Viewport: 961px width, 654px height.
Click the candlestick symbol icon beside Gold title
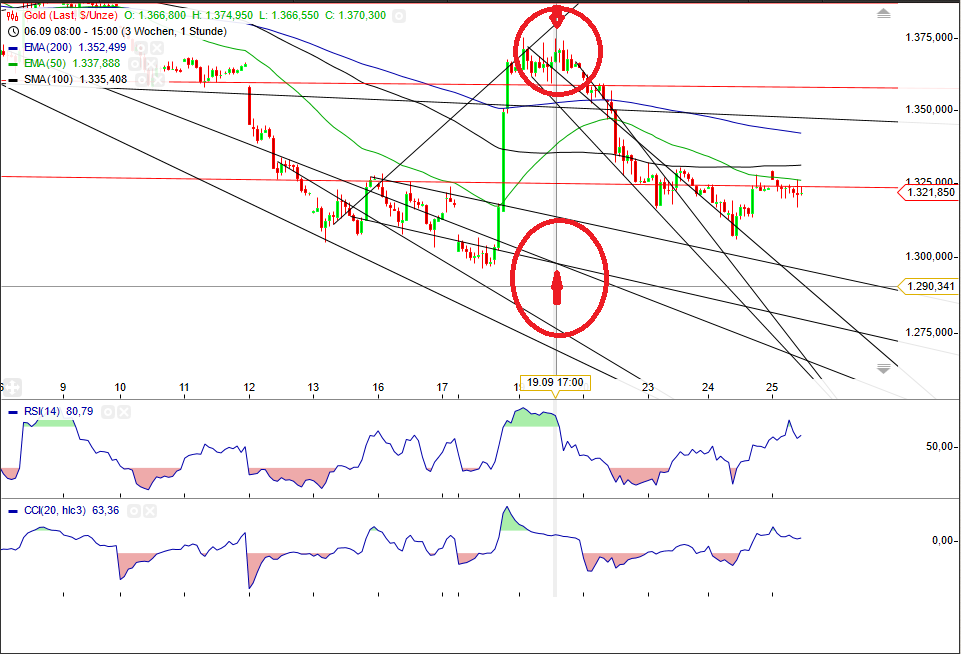(11, 16)
